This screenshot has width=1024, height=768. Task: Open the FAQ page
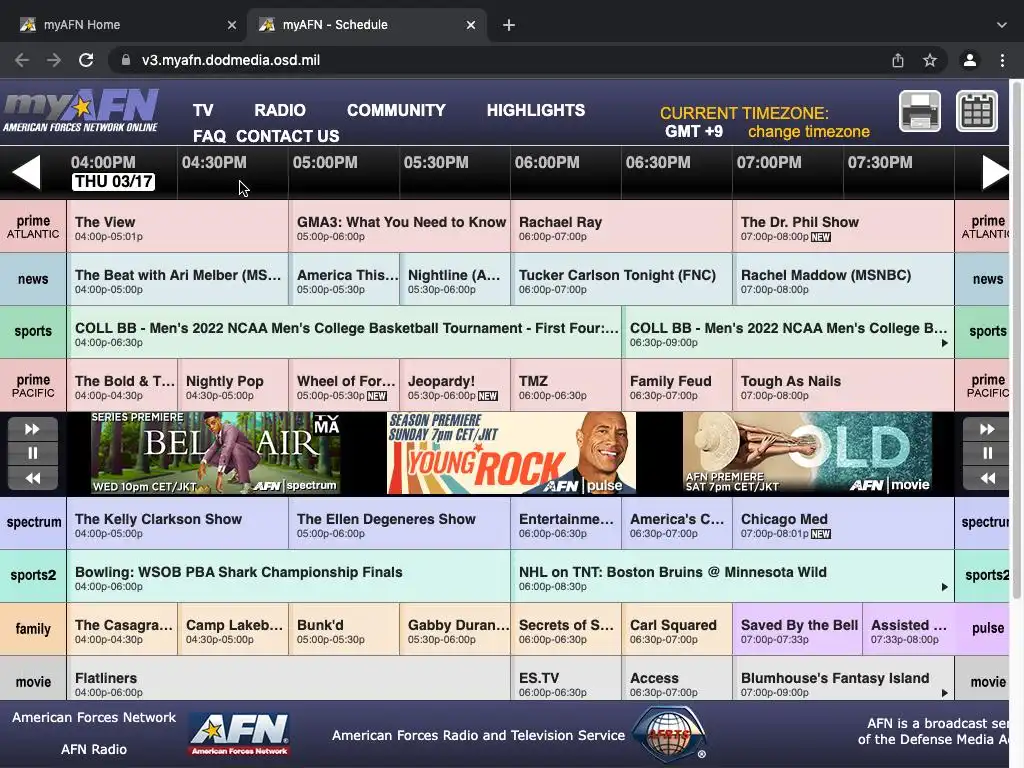pyautogui.click(x=209, y=136)
